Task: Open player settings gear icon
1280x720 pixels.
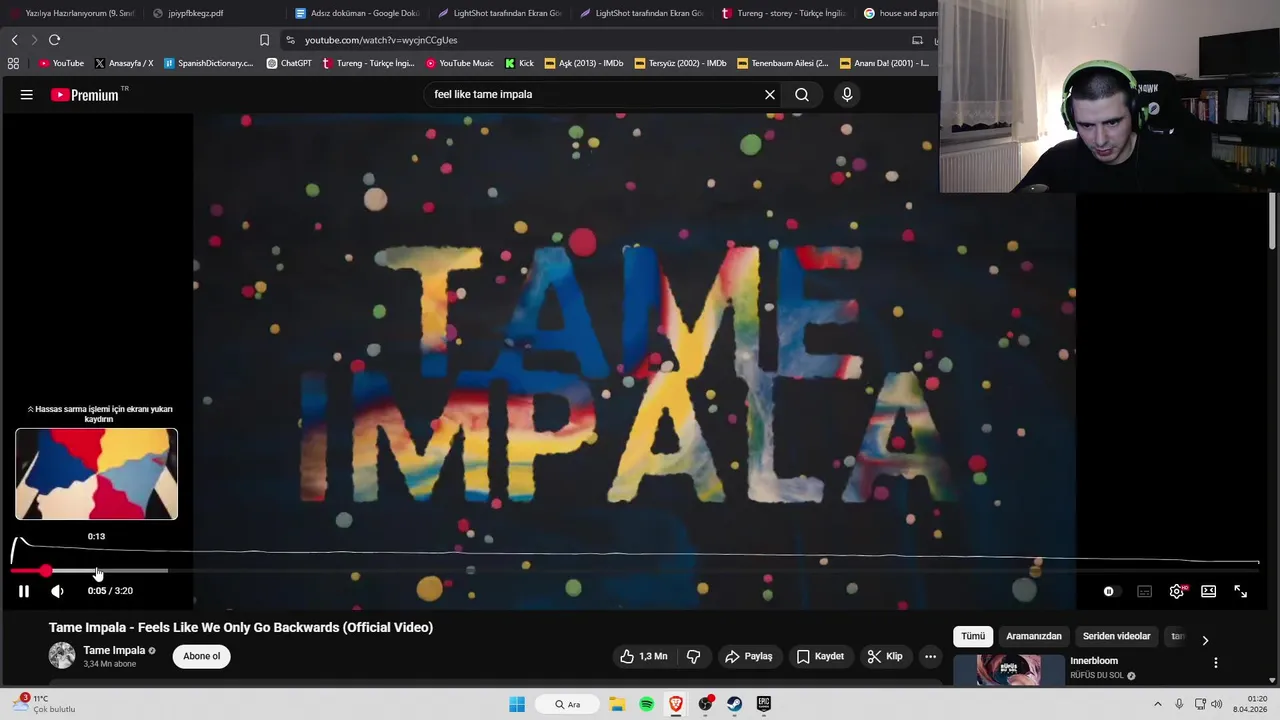Action: (x=1177, y=592)
